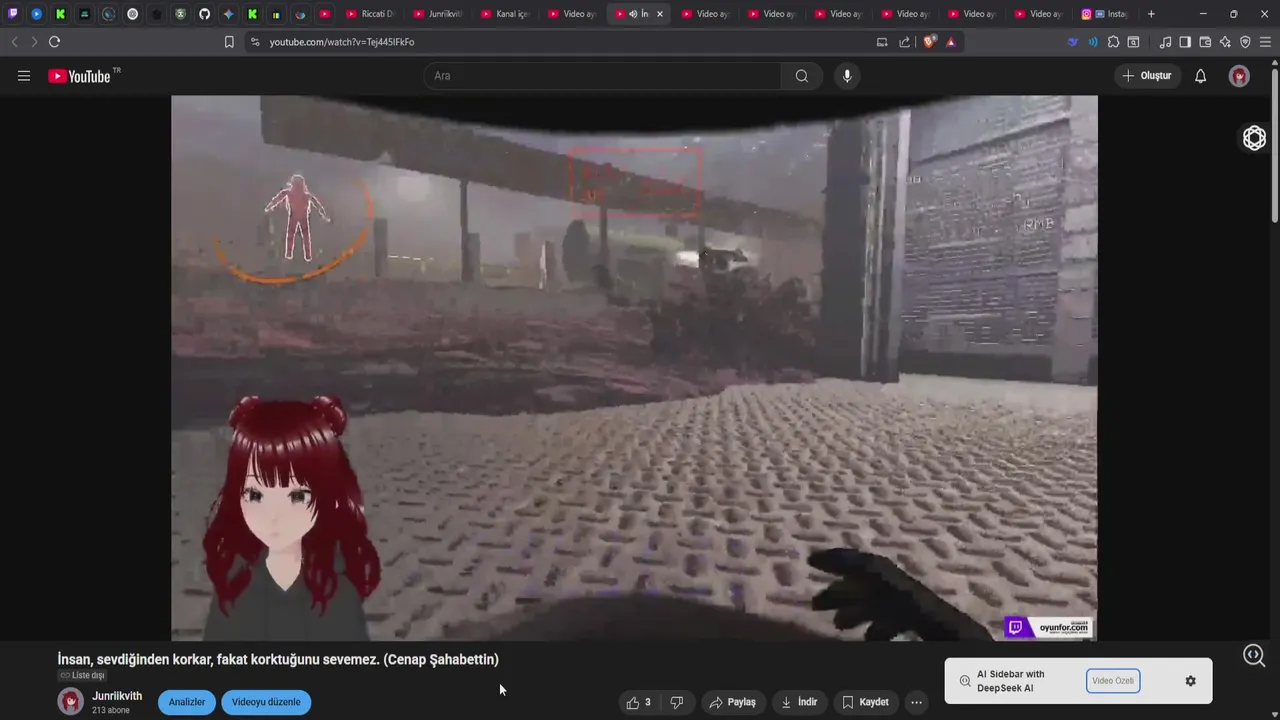Click the Video Özeti summary button

point(1113,681)
